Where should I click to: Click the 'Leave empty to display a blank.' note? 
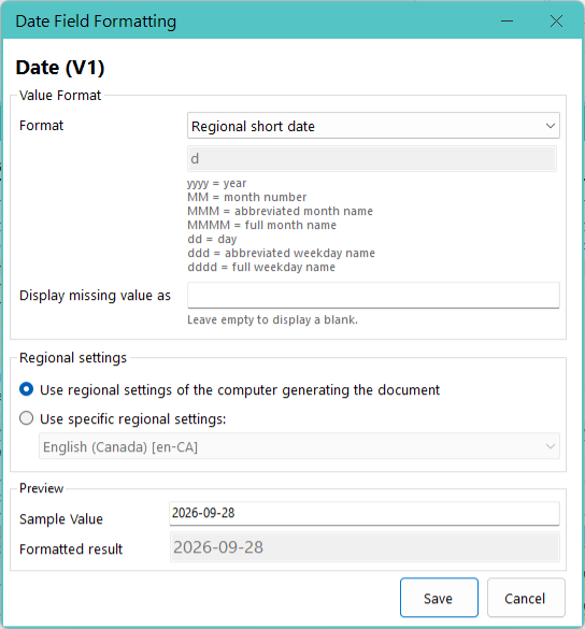pos(272,320)
